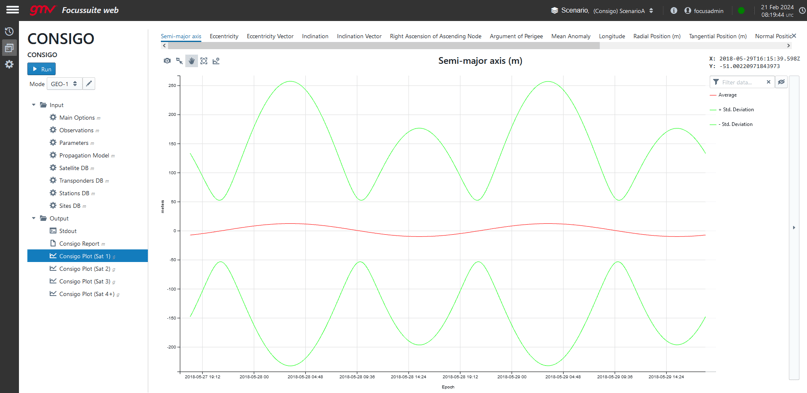807x393 pixels.
Task: Click in the Filter data field
Action: tap(742, 82)
